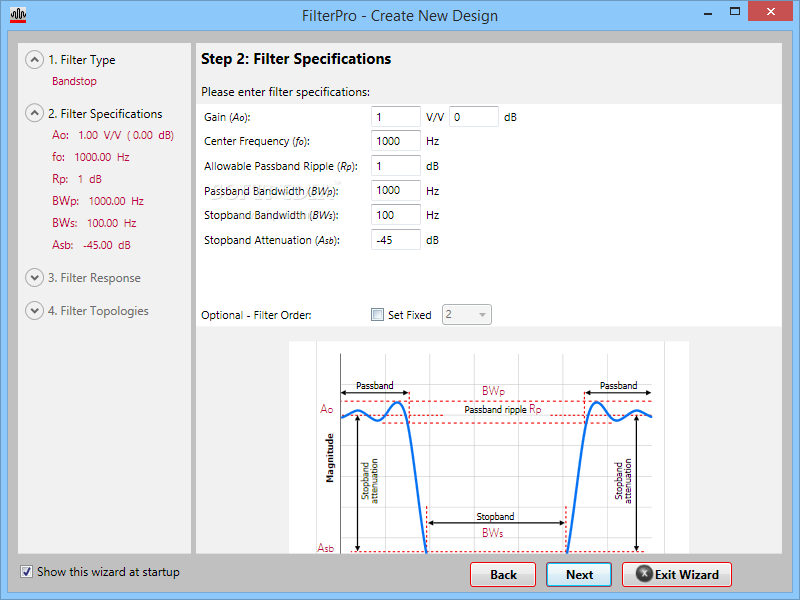Collapse the 1. Filter Type section chevron
This screenshot has width=800, height=600.
34,60
